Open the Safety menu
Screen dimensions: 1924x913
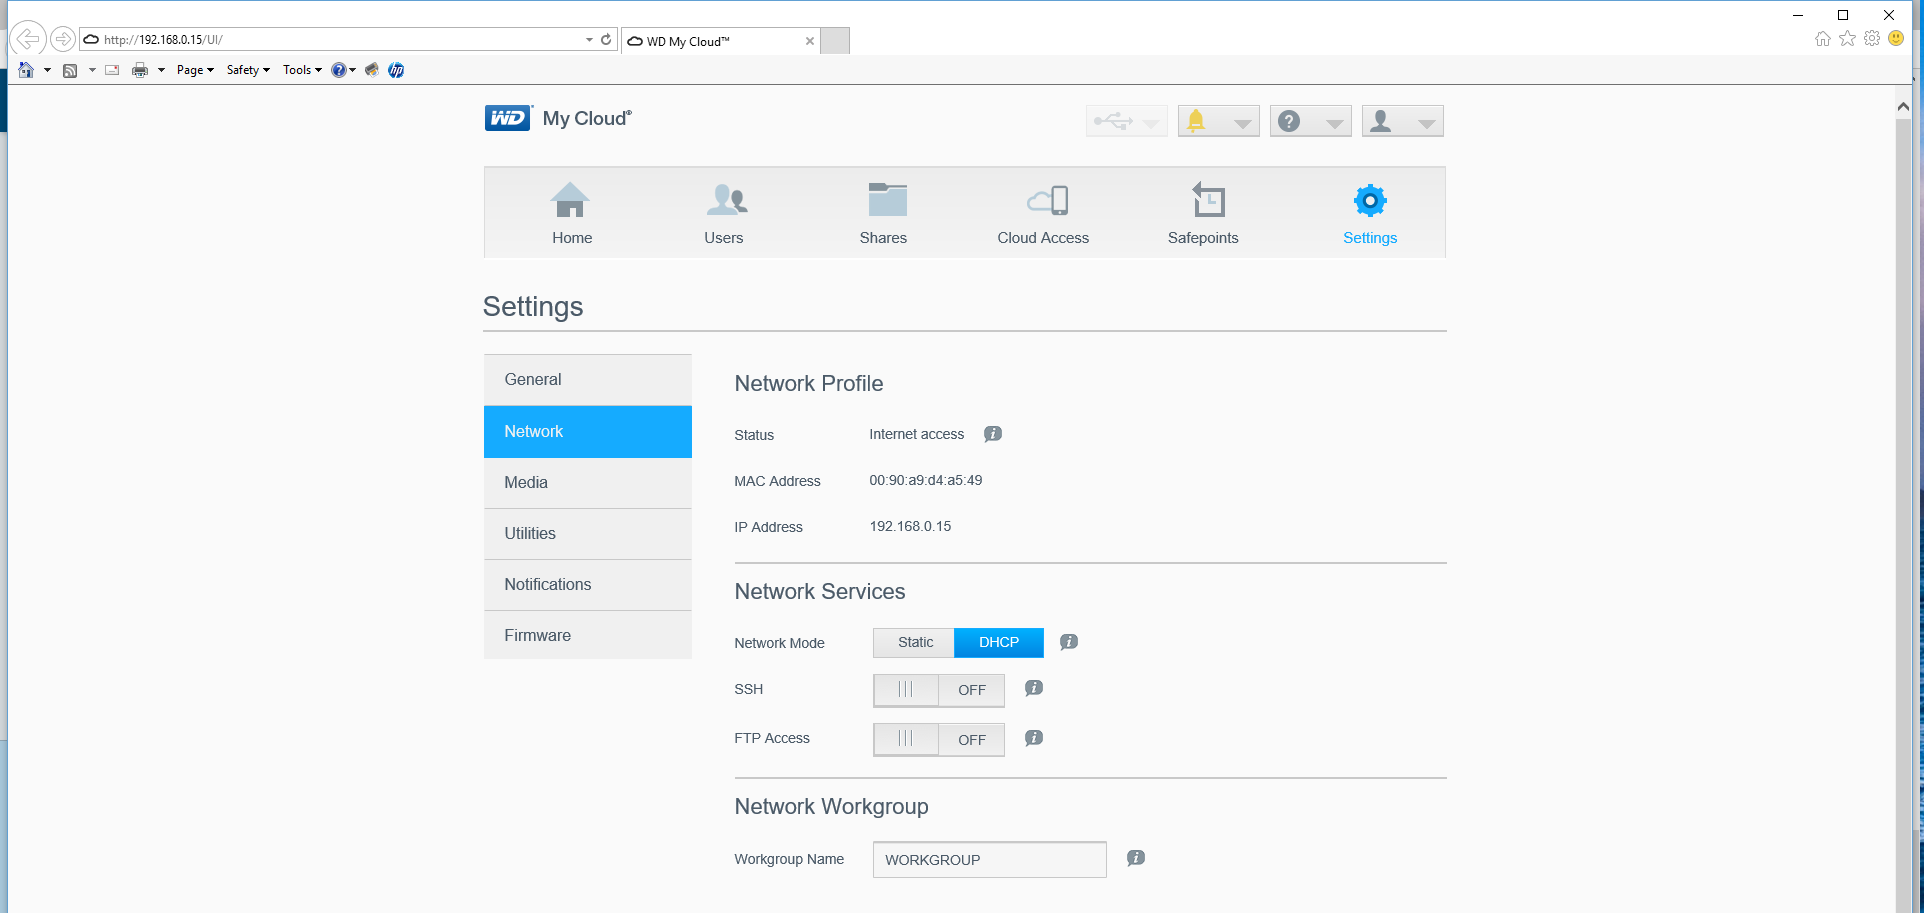point(248,70)
